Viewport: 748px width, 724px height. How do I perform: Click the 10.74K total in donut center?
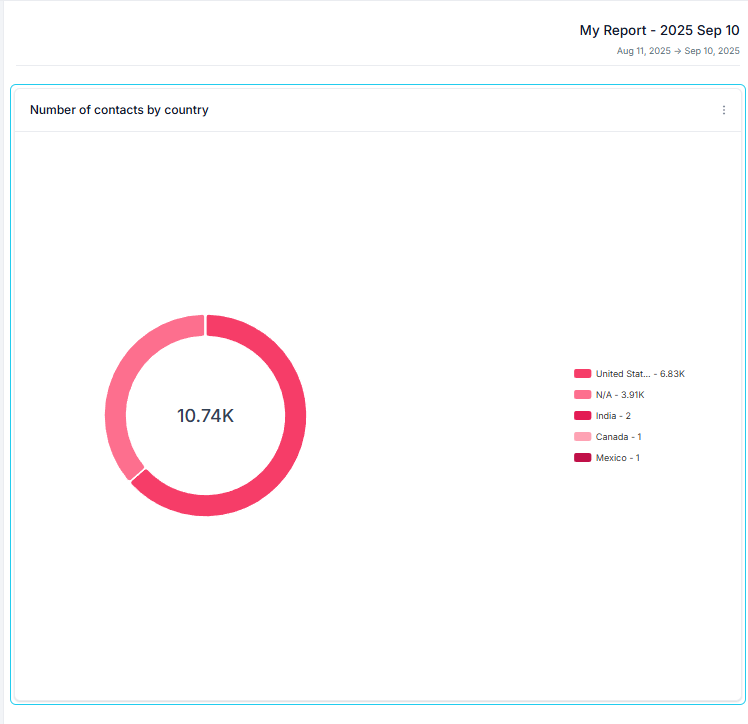click(x=205, y=416)
